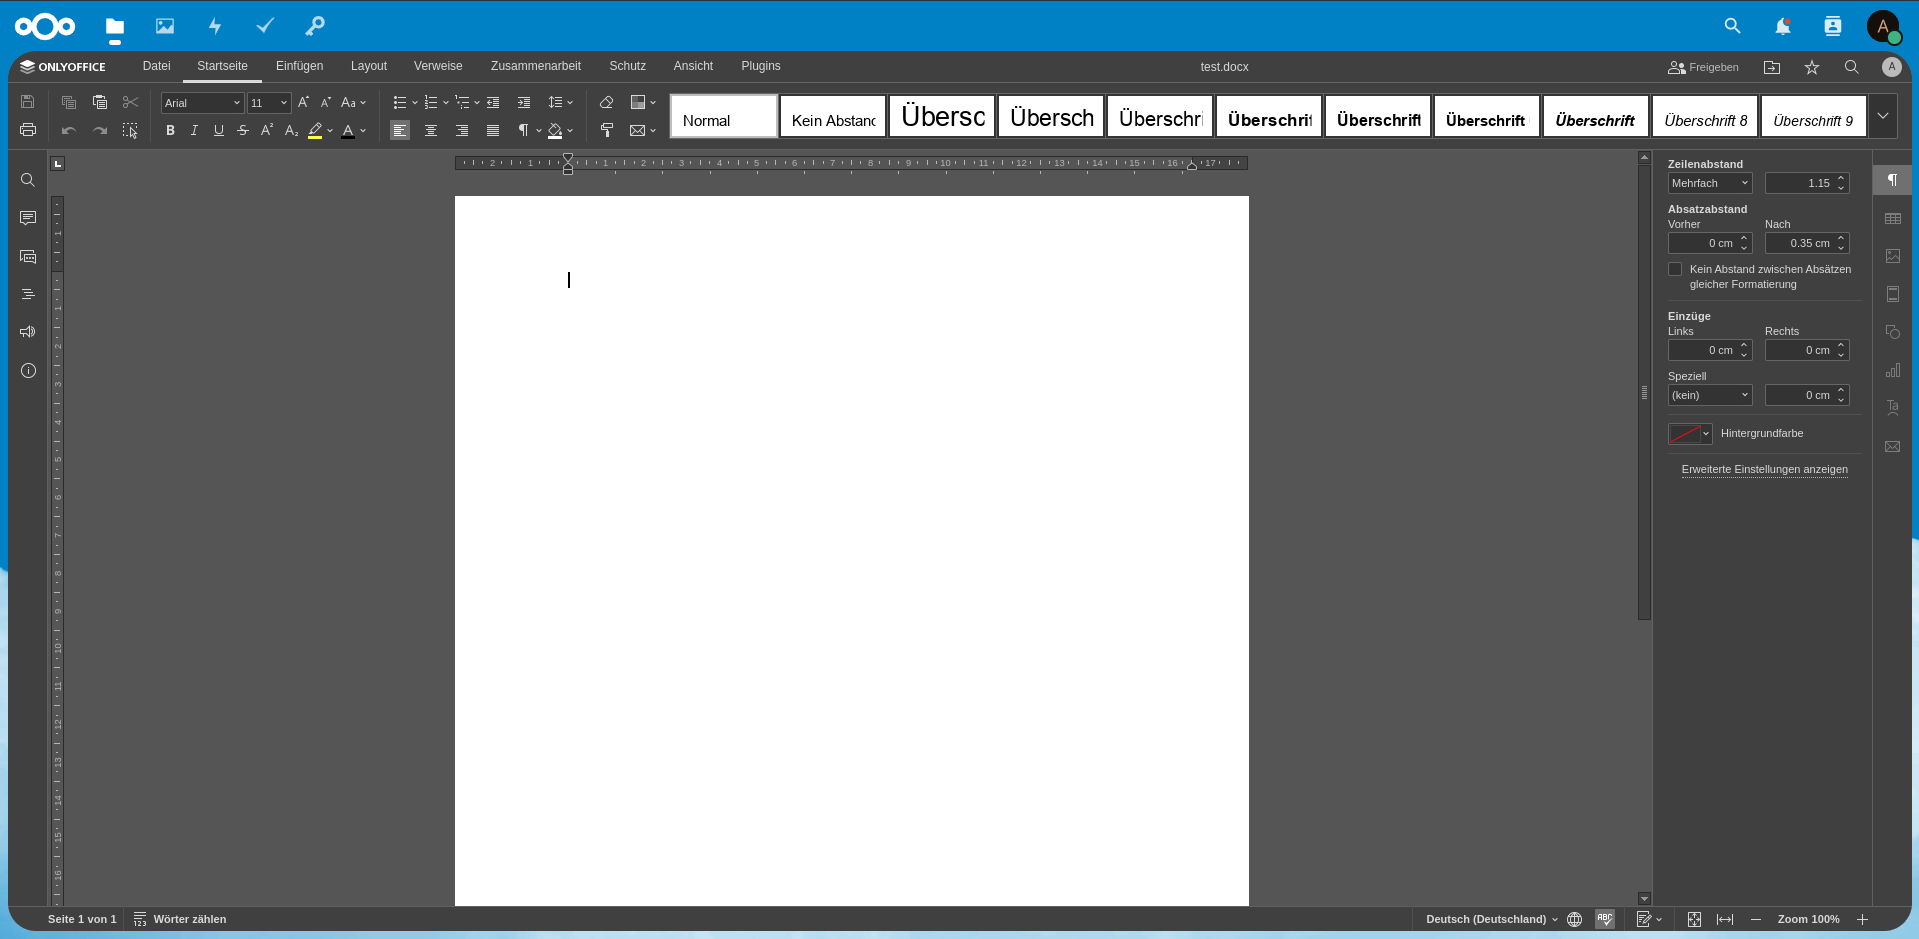The height and width of the screenshot is (939, 1919).
Task: Click the Fit to page icon
Action: coord(1694,919)
